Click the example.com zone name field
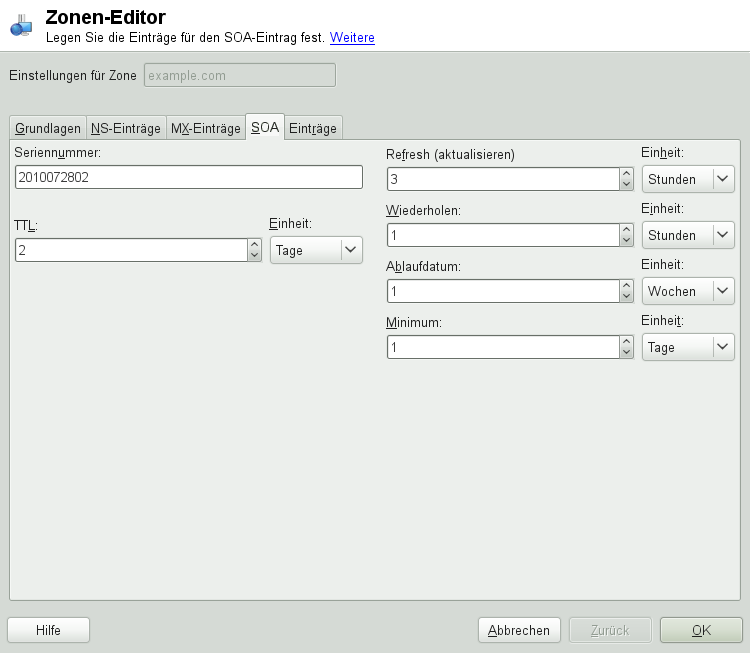The height and width of the screenshot is (653, 750). point(240,75)
